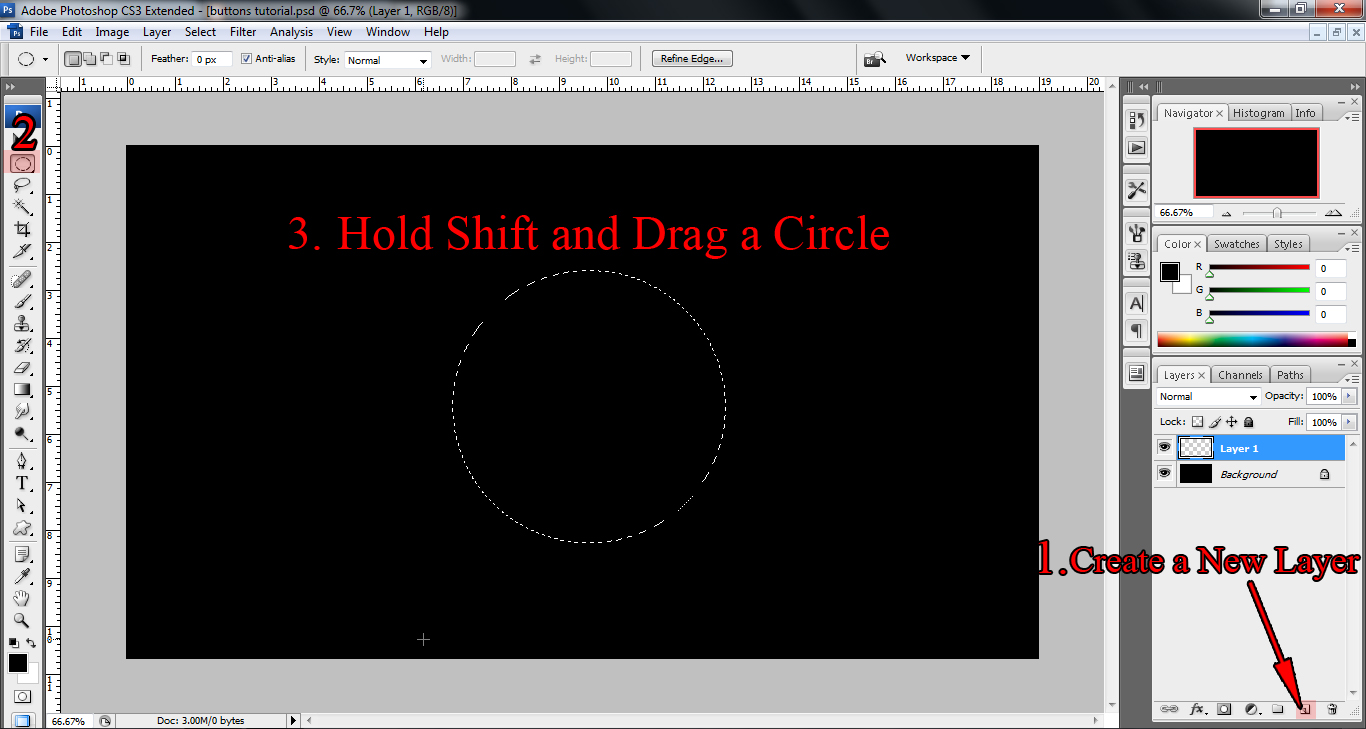Screen dimensions: 1366x729
Task: Open the Paragraph panel icon in dock
Action: pos(1136,330)
